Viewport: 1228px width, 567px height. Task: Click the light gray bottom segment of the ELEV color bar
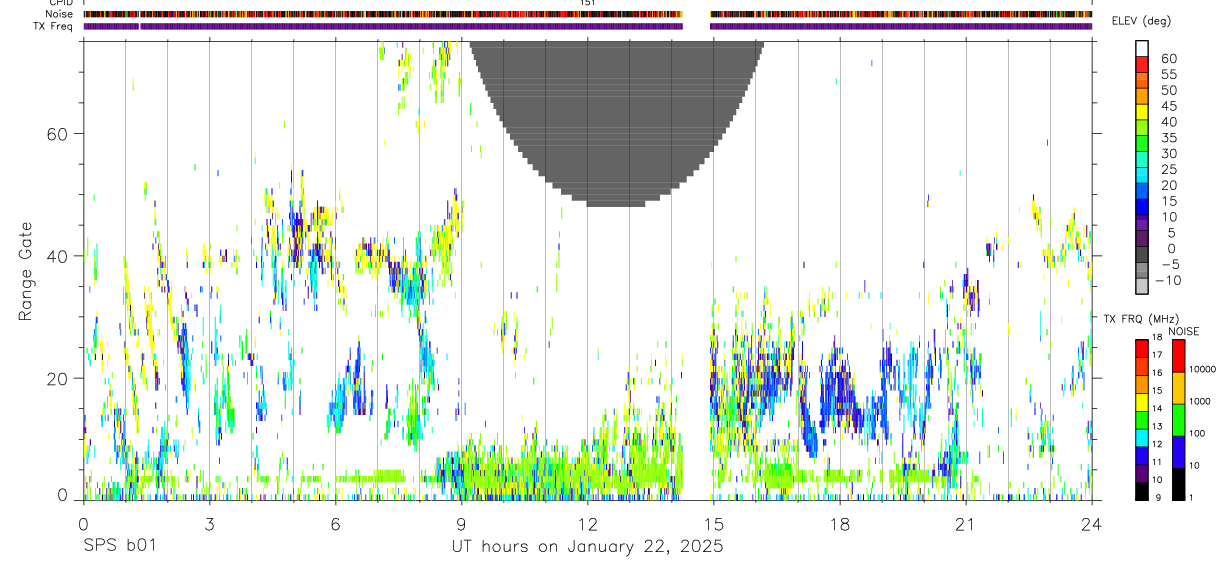pos(1142,286)
